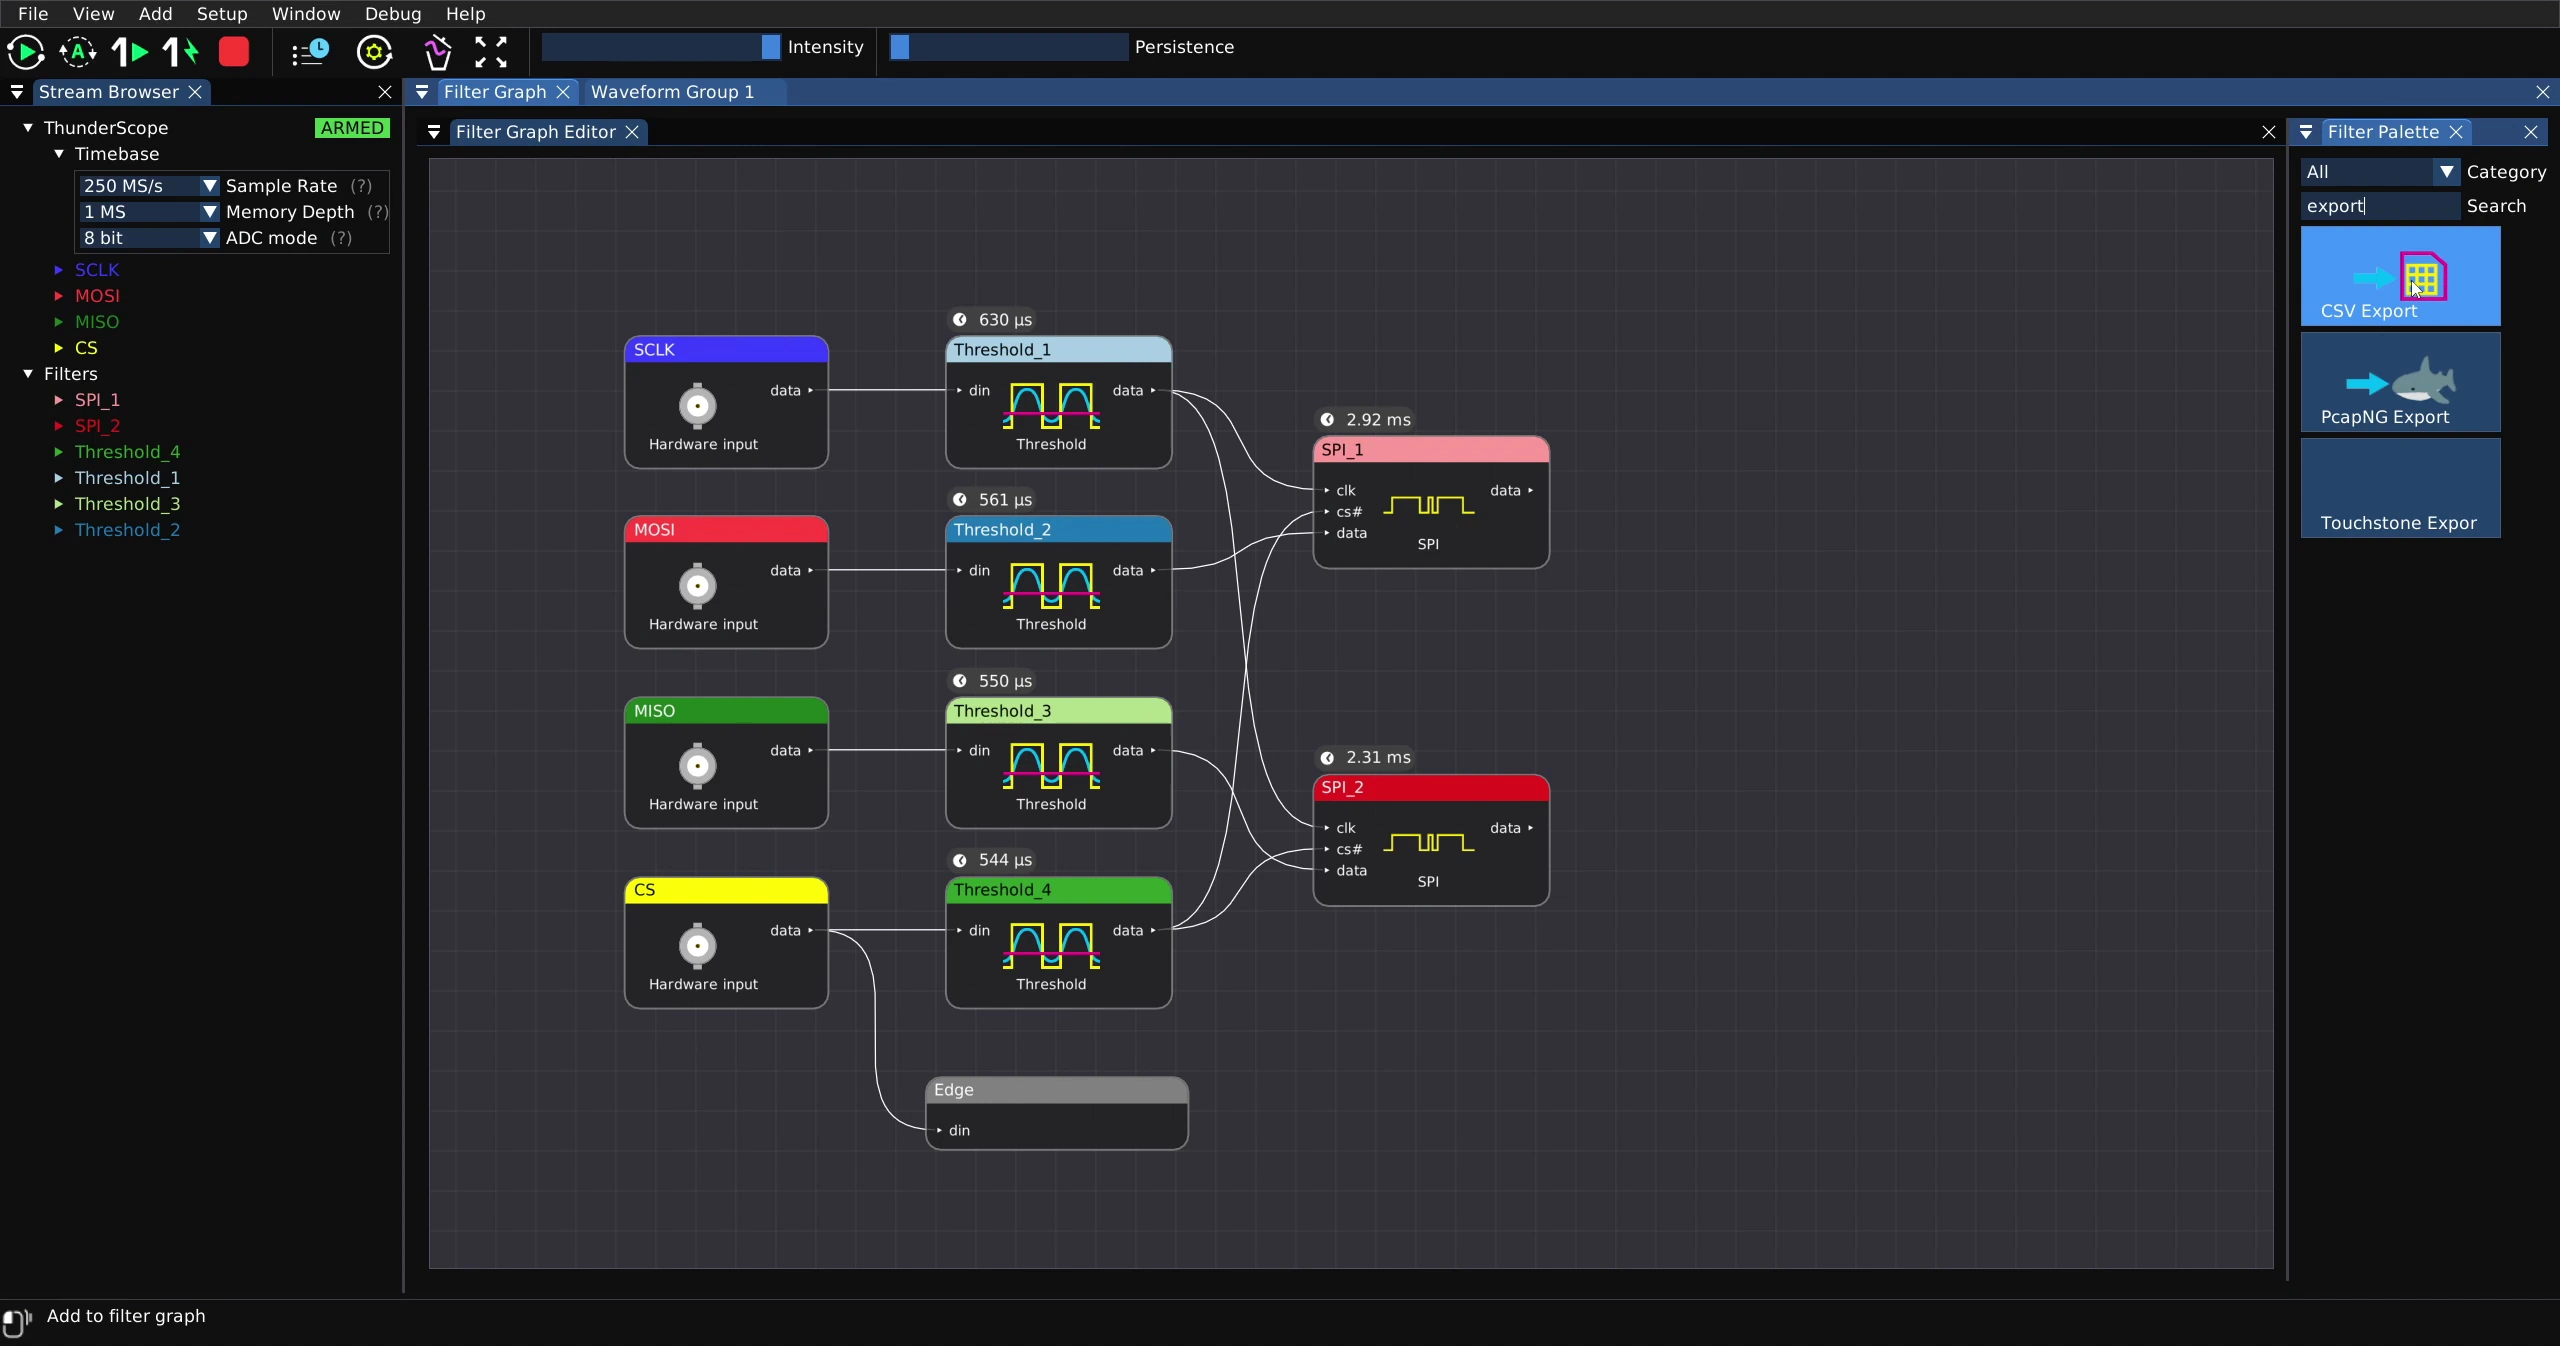Open the Debug menu
This screenshot has height=1346, width=2560.
point(393,14)
